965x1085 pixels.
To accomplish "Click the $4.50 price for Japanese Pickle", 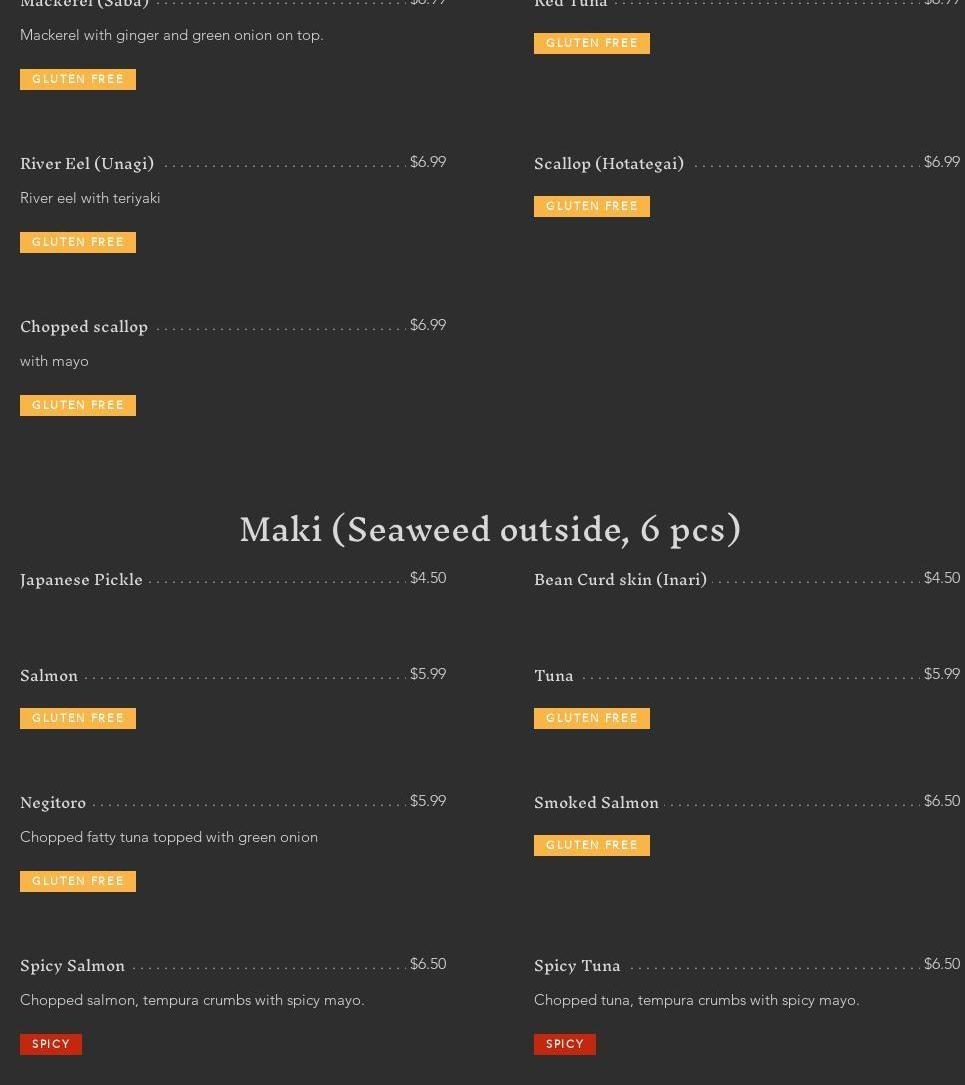I will pos(428,578).
